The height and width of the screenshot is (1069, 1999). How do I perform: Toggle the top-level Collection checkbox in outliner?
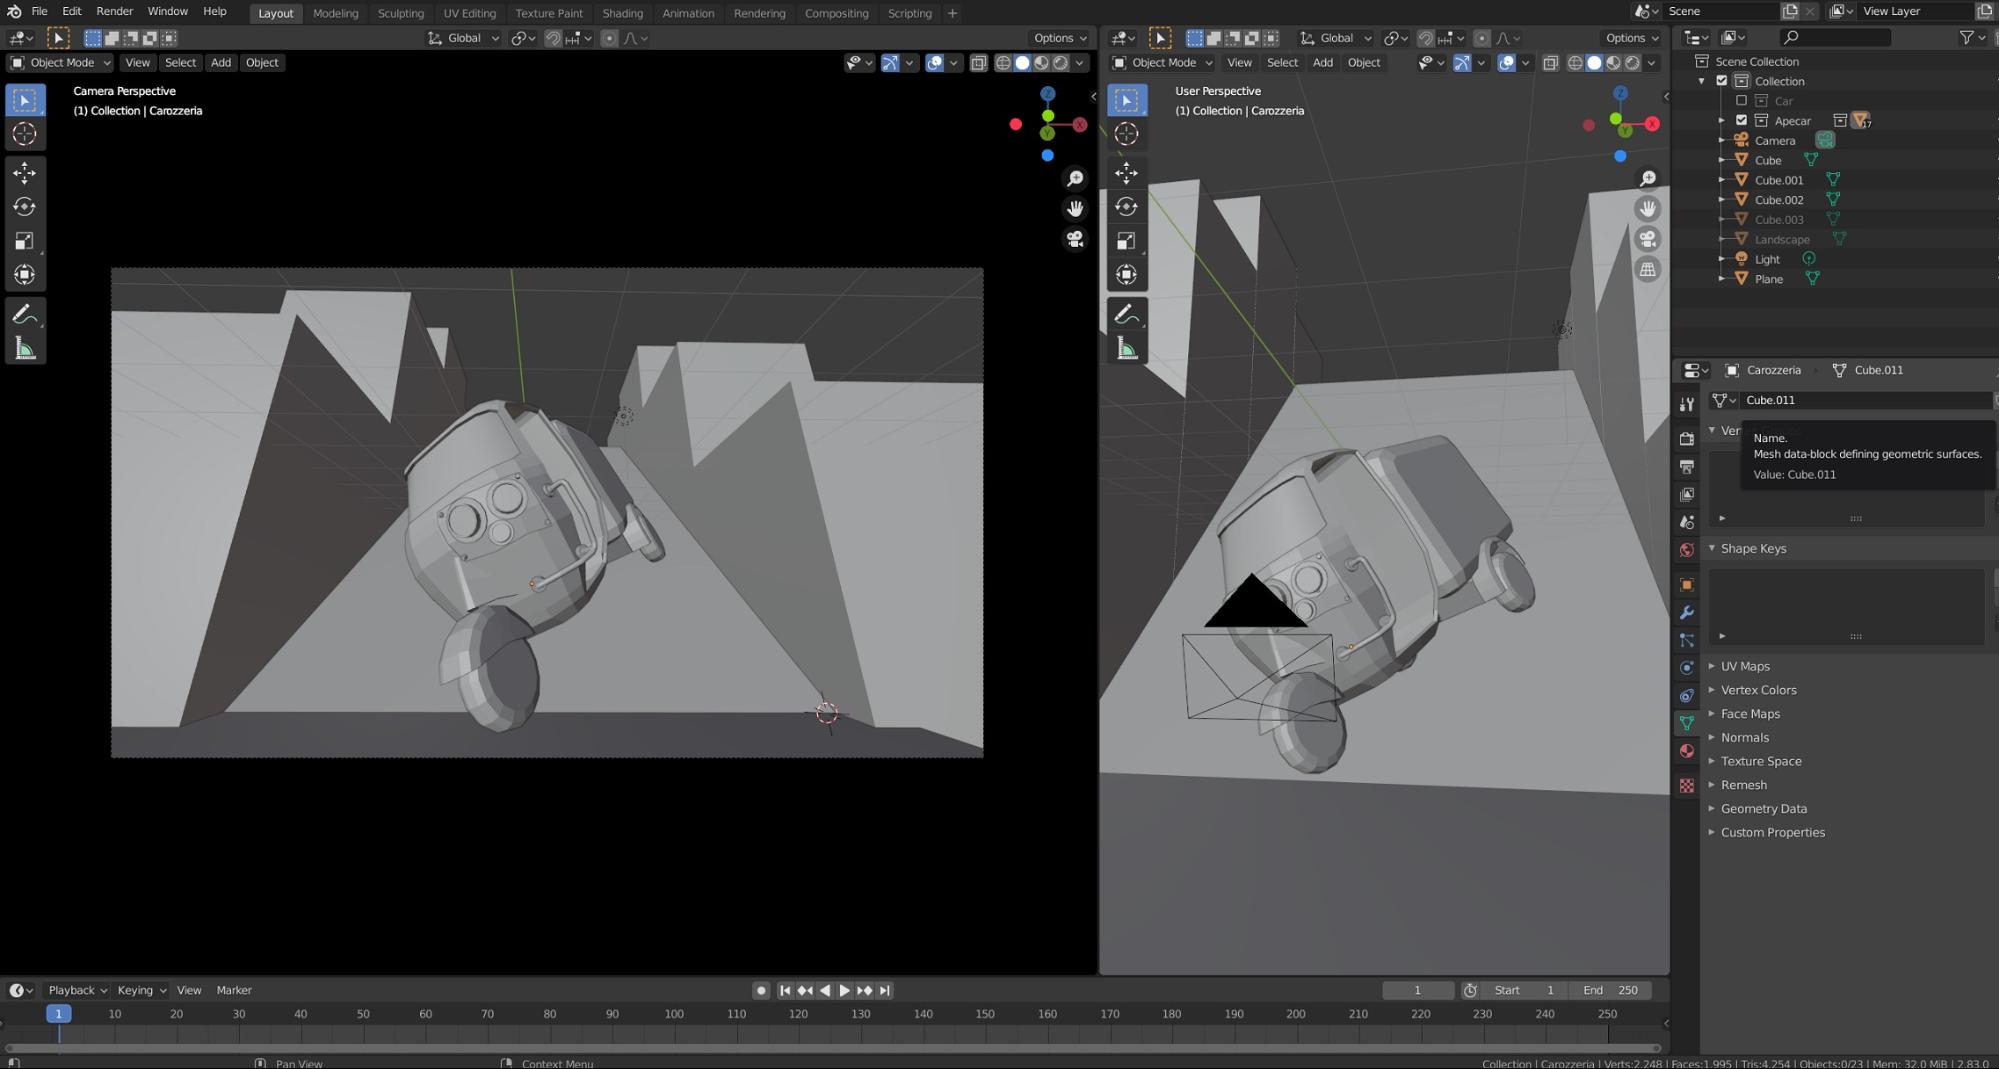1722,81
